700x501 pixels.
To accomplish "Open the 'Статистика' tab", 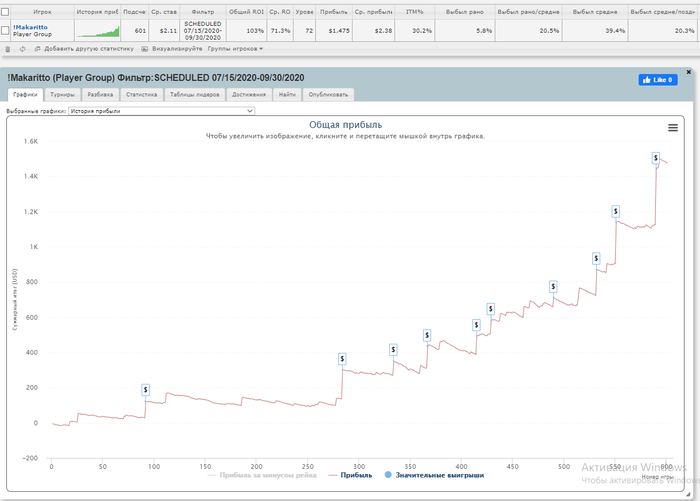I will click(142, 95).
